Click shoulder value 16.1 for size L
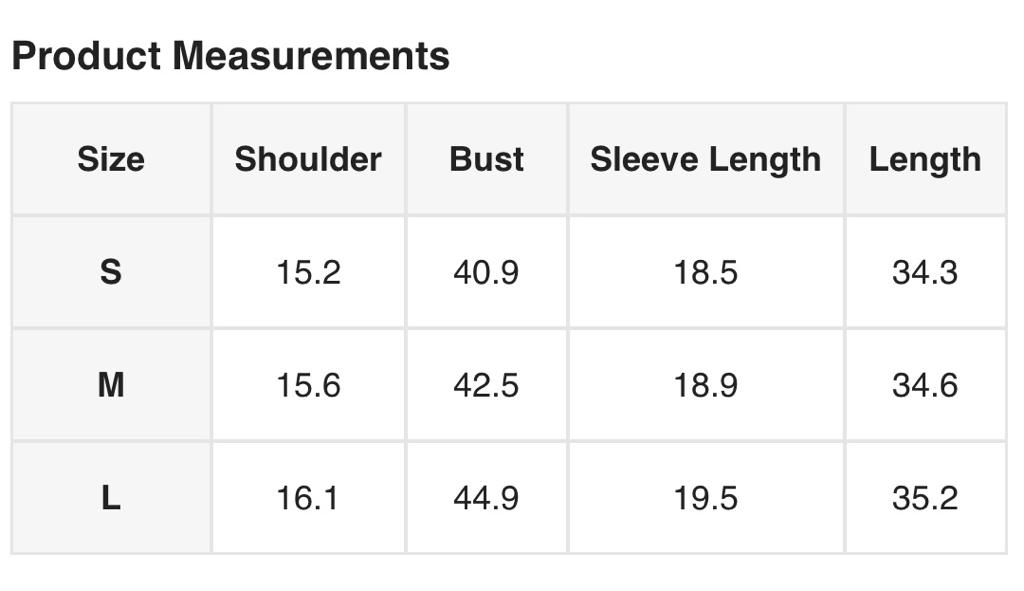1024x591 pixels. [308, 497]
